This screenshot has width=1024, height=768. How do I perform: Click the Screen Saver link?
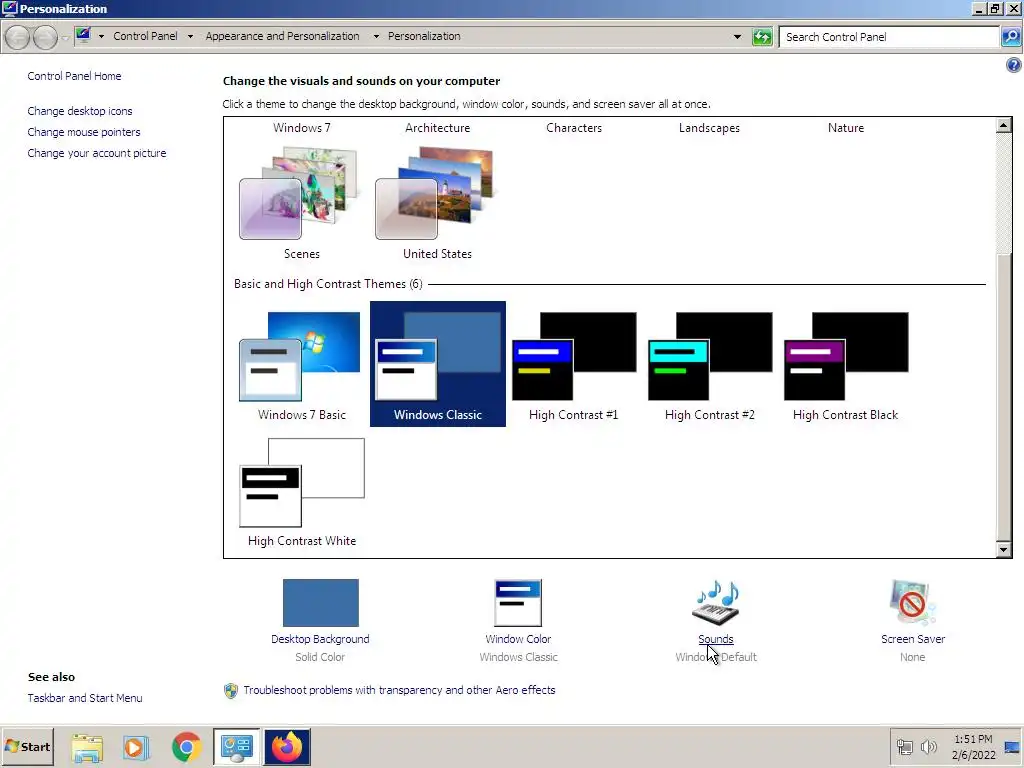(x=912, y=639)
